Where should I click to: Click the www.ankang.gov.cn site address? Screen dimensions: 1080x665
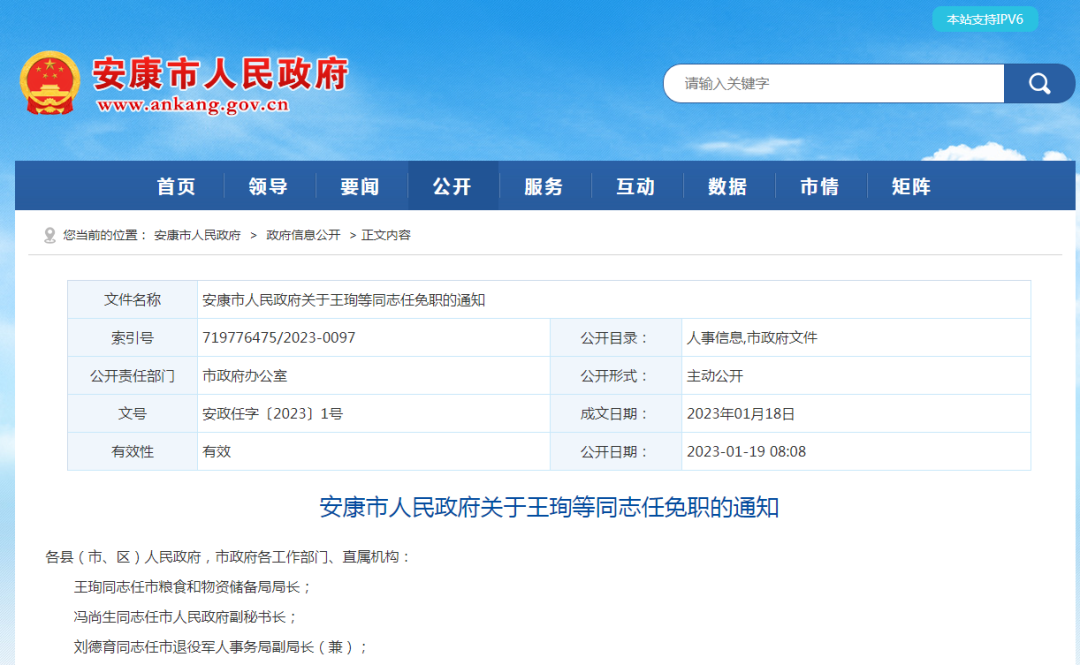coord(192,105)
